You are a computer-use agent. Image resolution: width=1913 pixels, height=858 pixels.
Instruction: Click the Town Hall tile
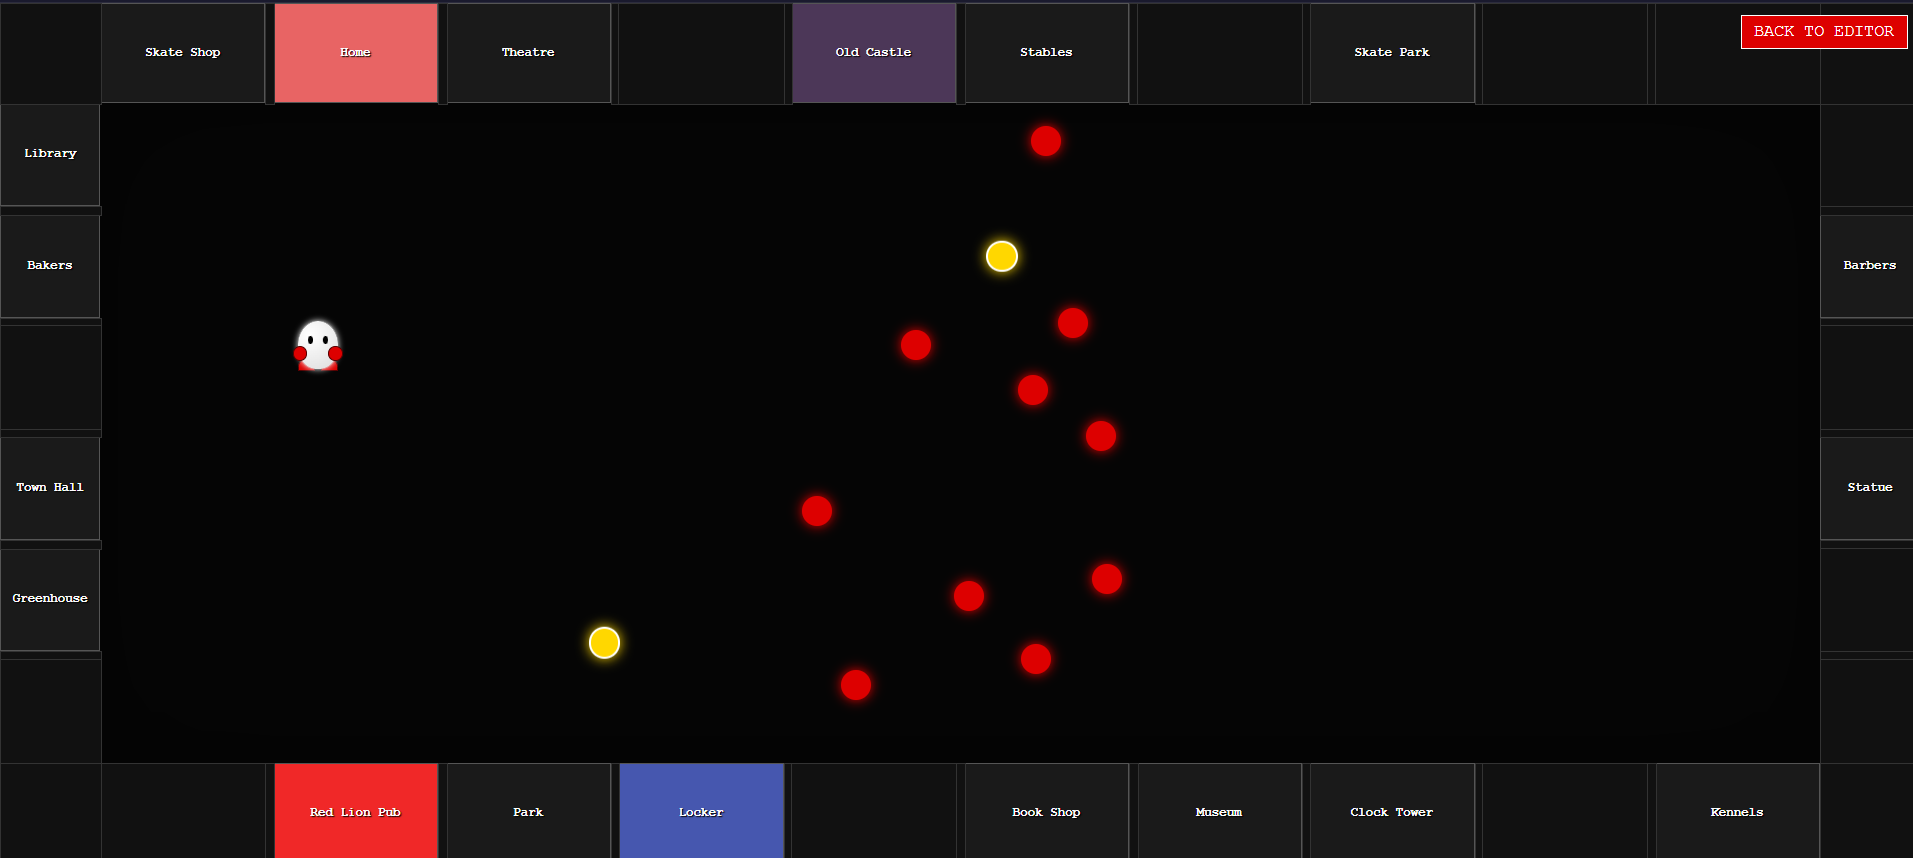(50, 488)
